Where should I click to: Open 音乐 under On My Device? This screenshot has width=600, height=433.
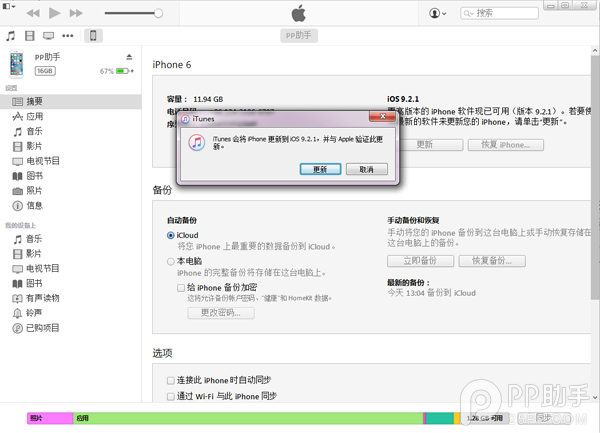pos(71,239)
